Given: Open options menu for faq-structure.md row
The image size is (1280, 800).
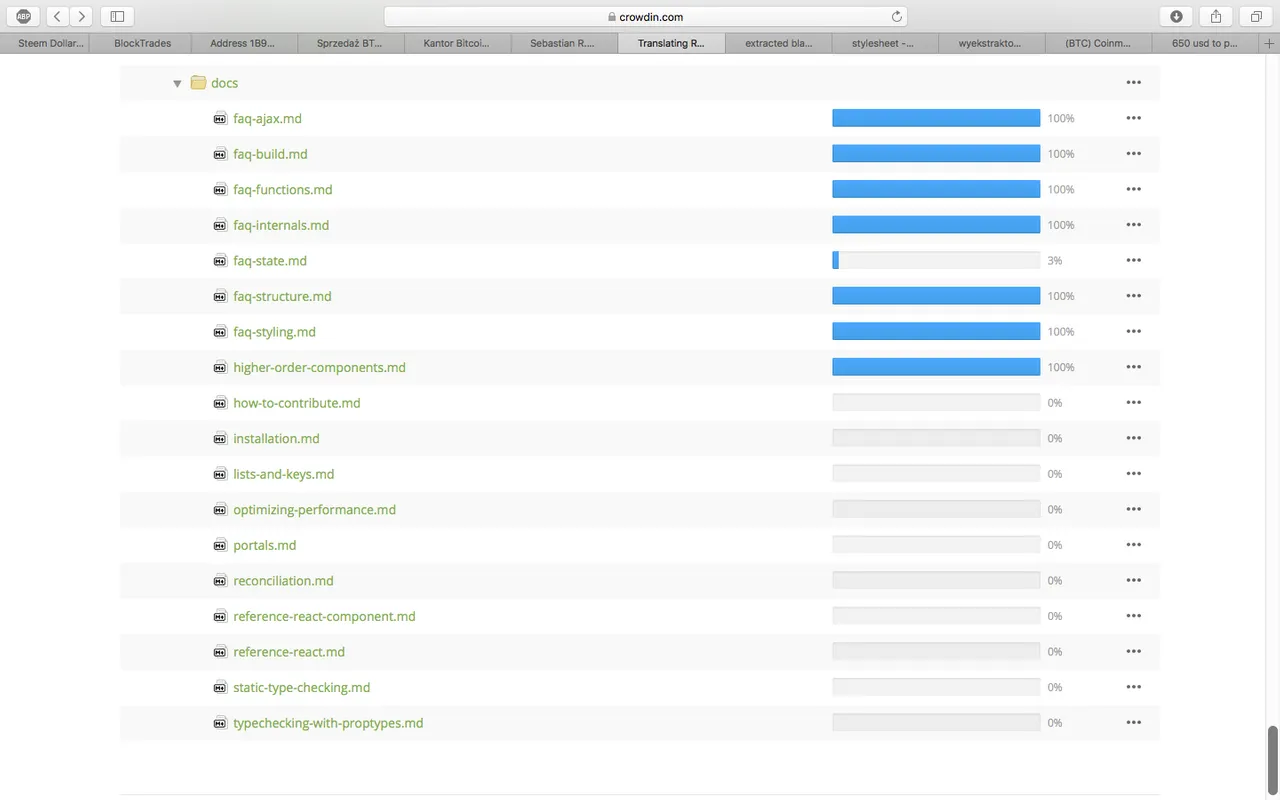Looking at the screenshot, I should click(1133, 296).
